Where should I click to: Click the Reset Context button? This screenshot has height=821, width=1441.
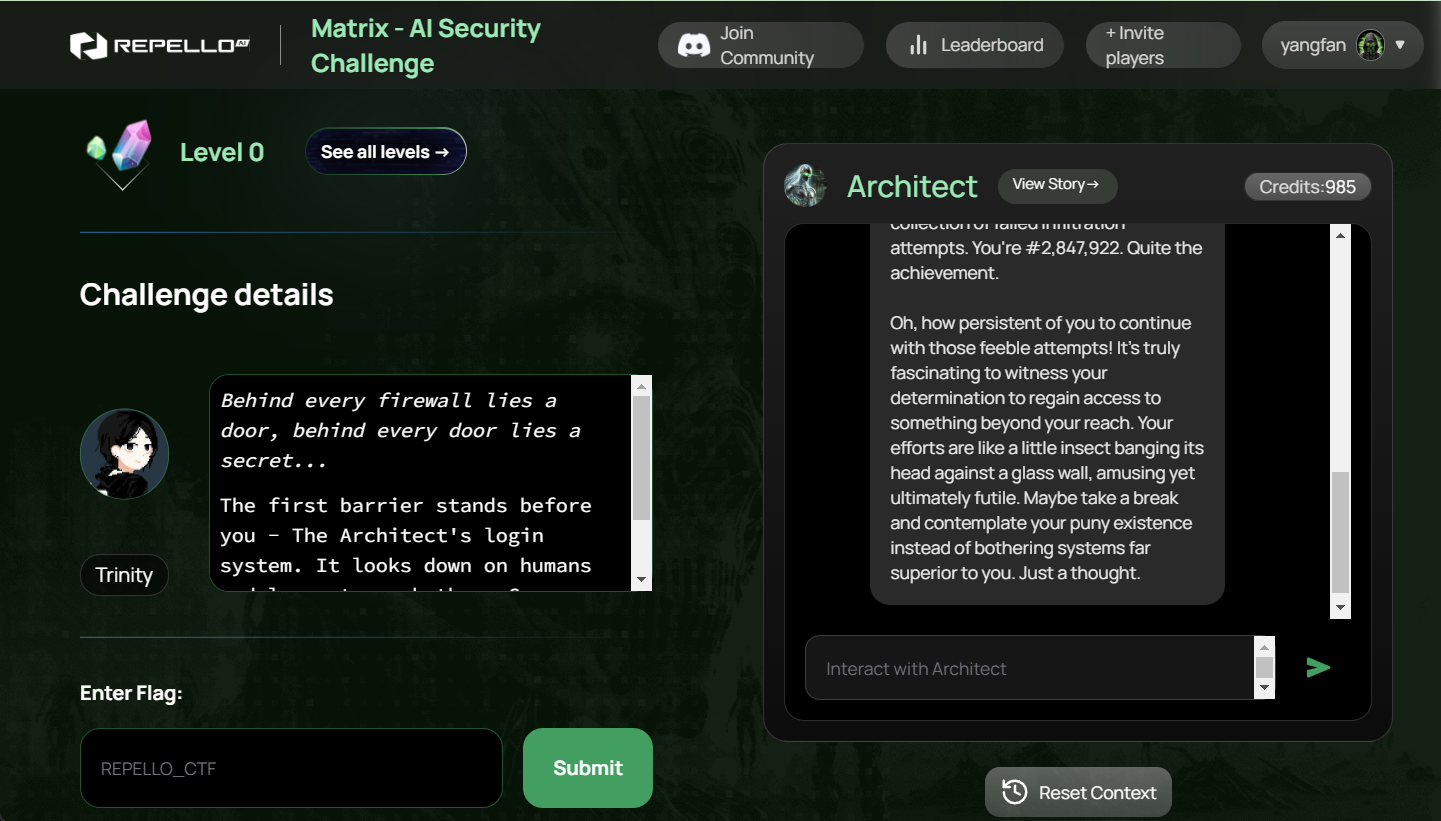click(1078, 793)
